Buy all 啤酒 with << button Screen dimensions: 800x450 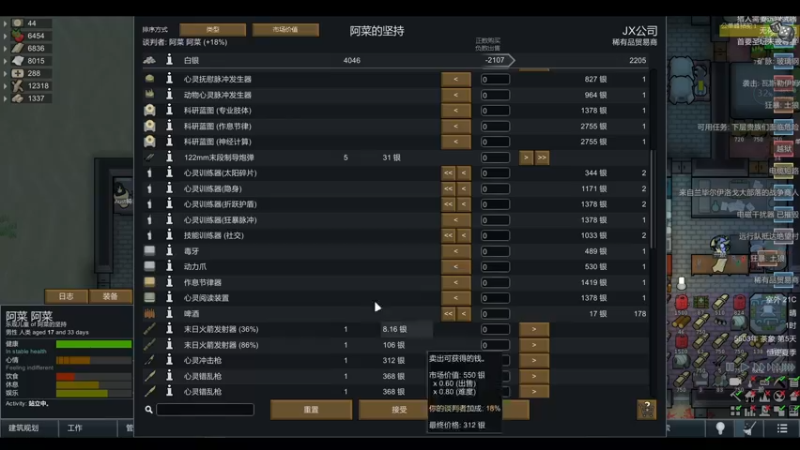point(448,313)
